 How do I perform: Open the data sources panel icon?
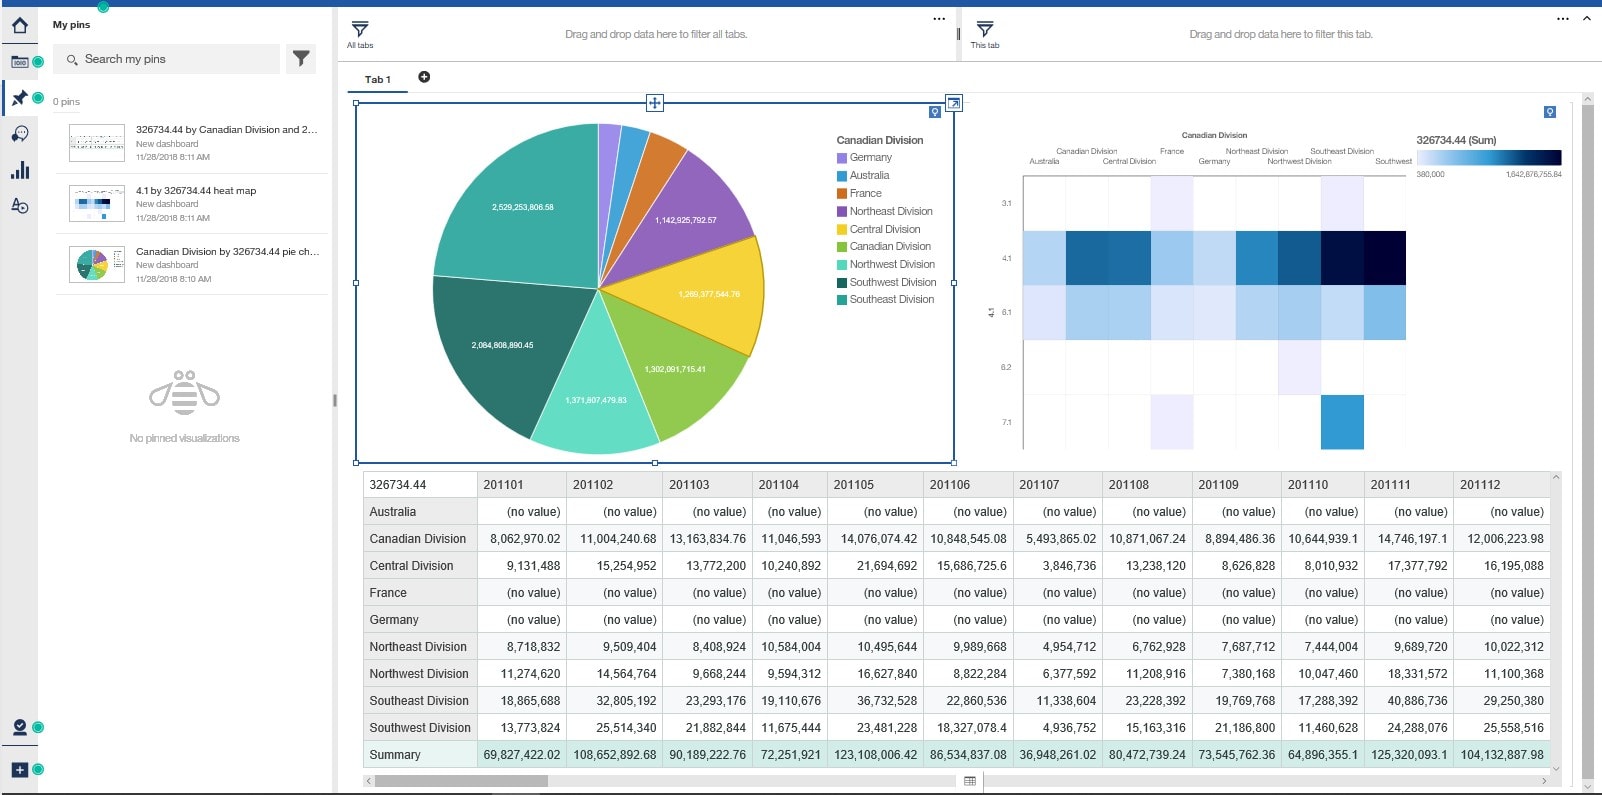tap(19, 62)
